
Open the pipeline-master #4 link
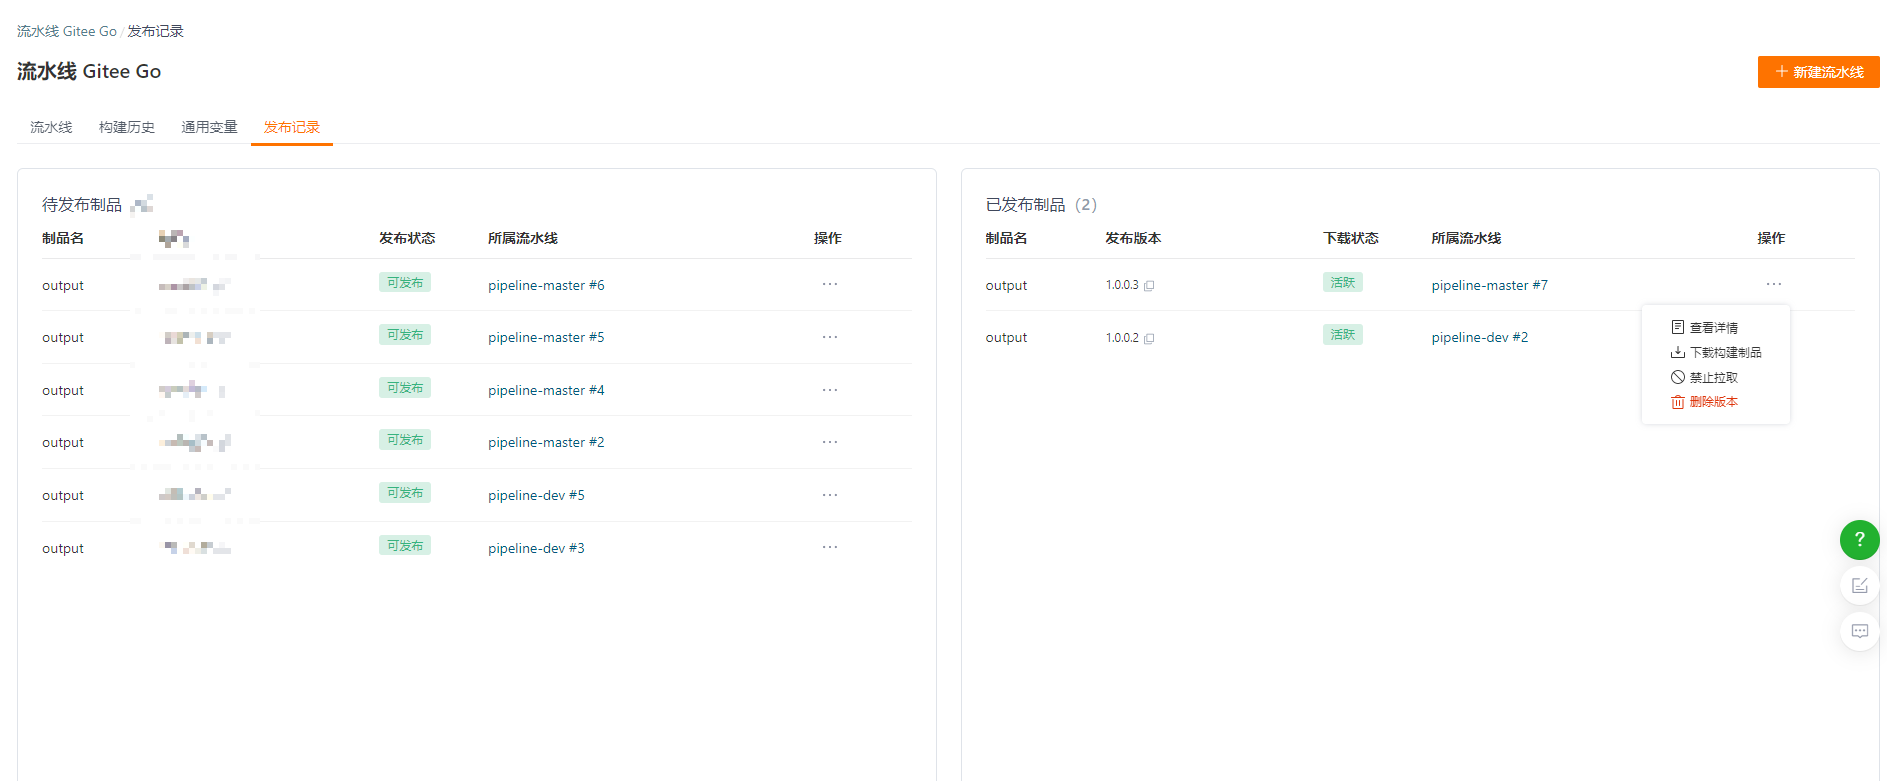pyautogui.click(x=546, y=391)
